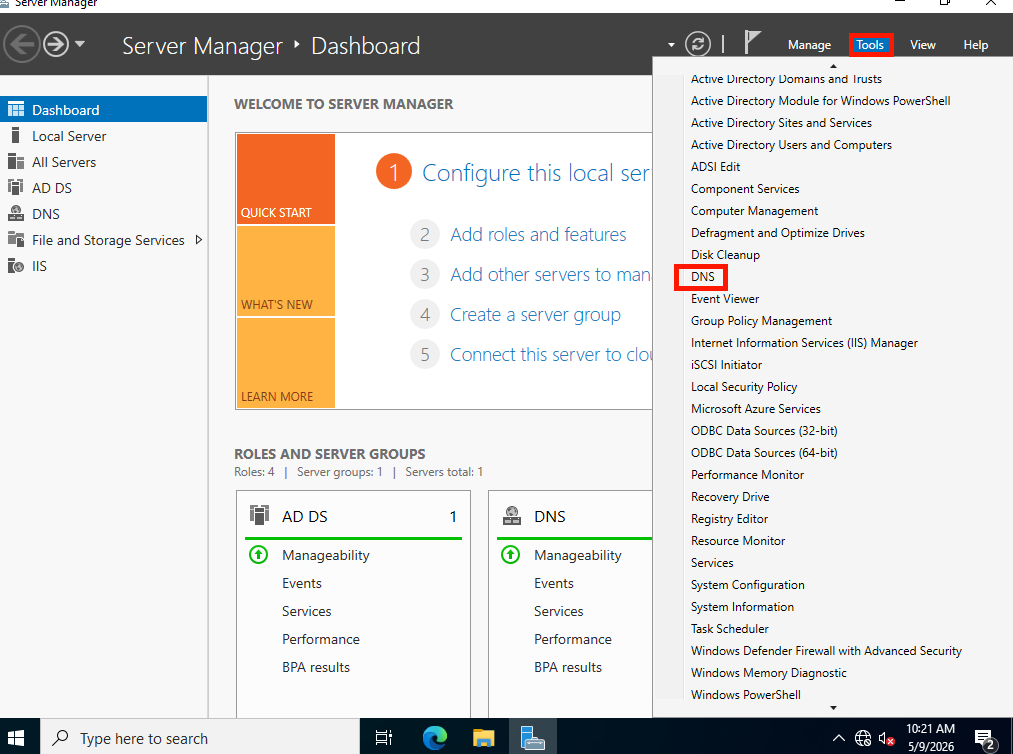
Task: Select Dashboard in the sidebar
Action: [103, 110]
